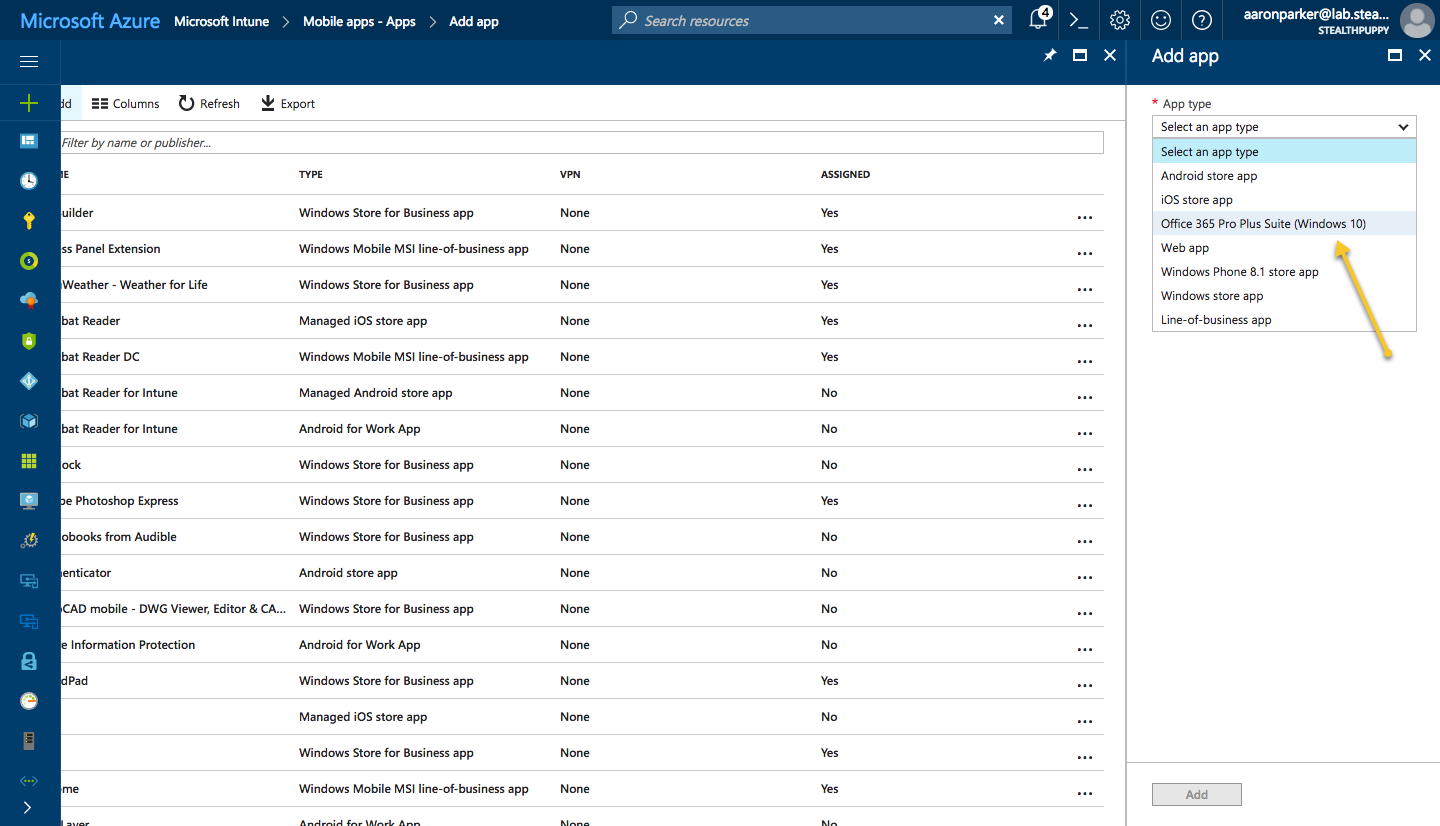Click Export in the toolbar
Screen dimensions: 1440x826
288,104
